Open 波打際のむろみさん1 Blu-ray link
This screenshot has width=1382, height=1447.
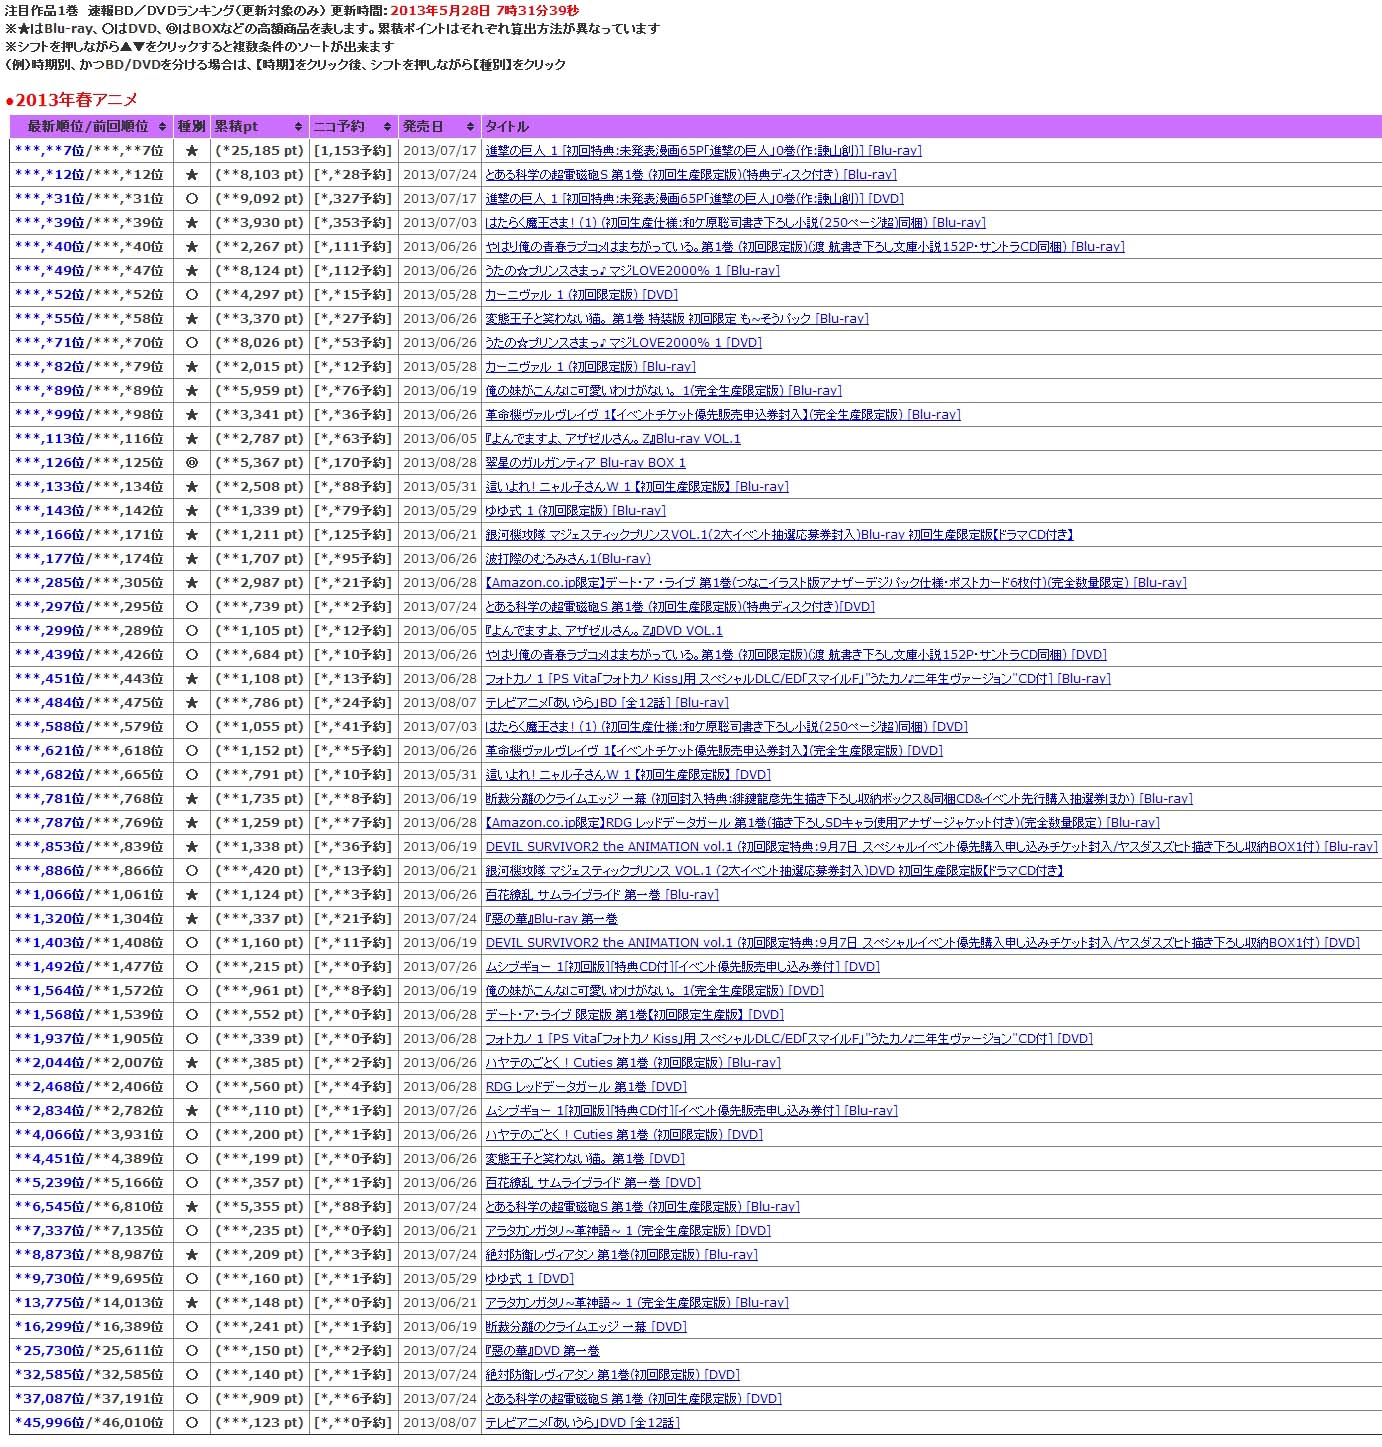pyautogui.click(x=568, y=559)
